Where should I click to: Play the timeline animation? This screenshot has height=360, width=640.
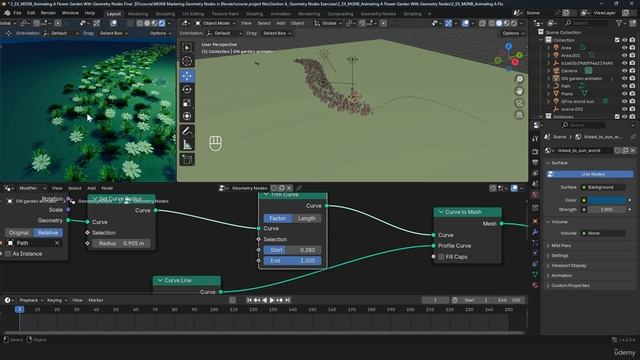point(272,300)
